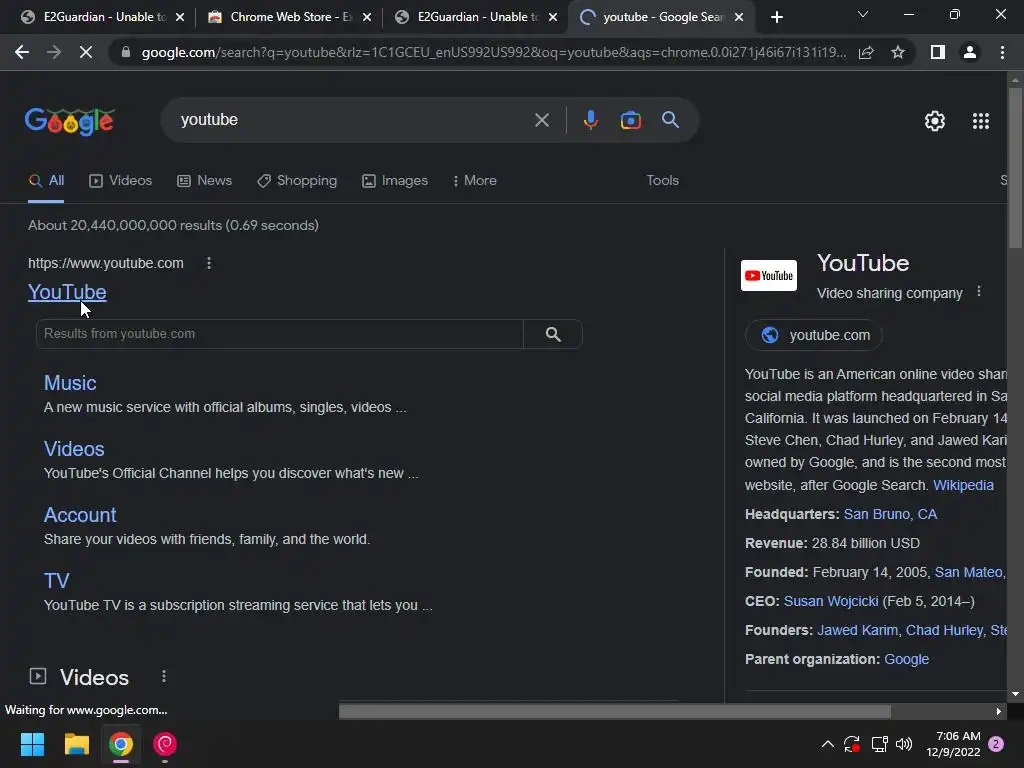
Task: Click the horizontal scrollbar thumb
Action: point(615,711)
